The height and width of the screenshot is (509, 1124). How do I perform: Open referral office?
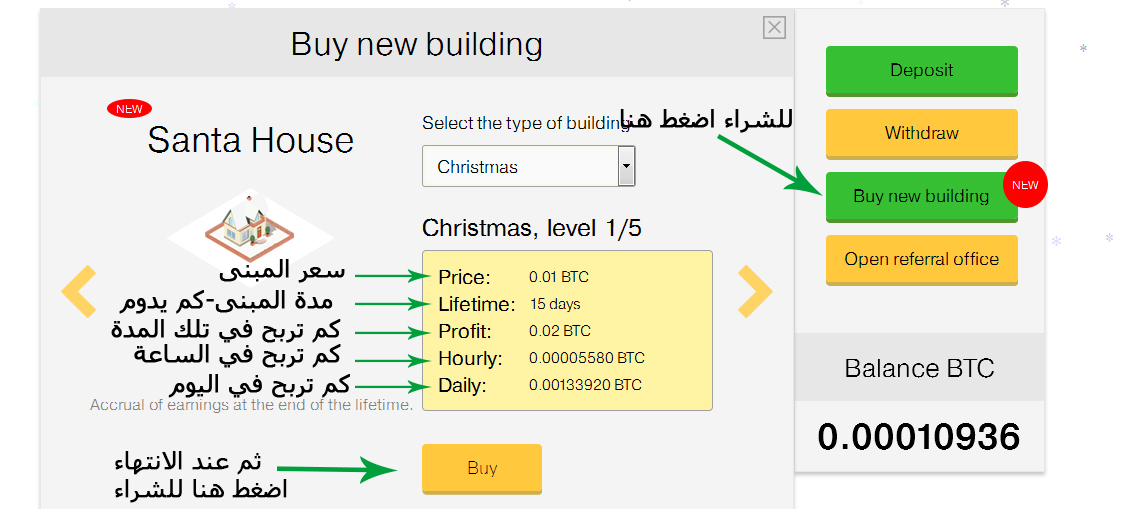(922, 260)
